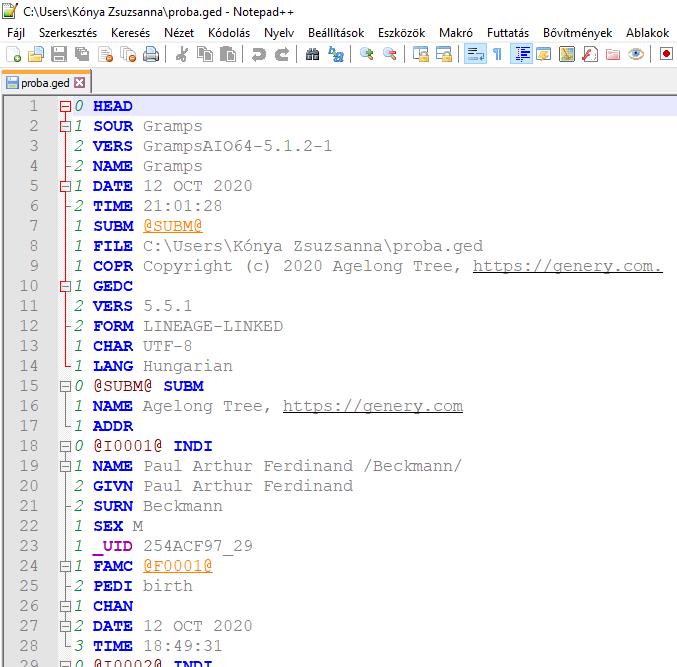The width and height of the screenshot is (677, 667).
Task: Open the Nézet menu
Action: [x=179, y=33]
